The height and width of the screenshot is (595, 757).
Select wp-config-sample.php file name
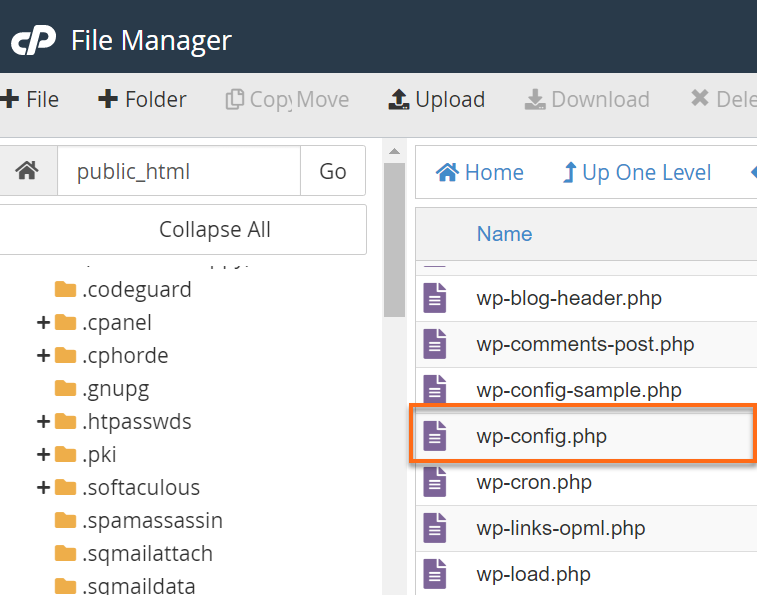coord(579,390)
